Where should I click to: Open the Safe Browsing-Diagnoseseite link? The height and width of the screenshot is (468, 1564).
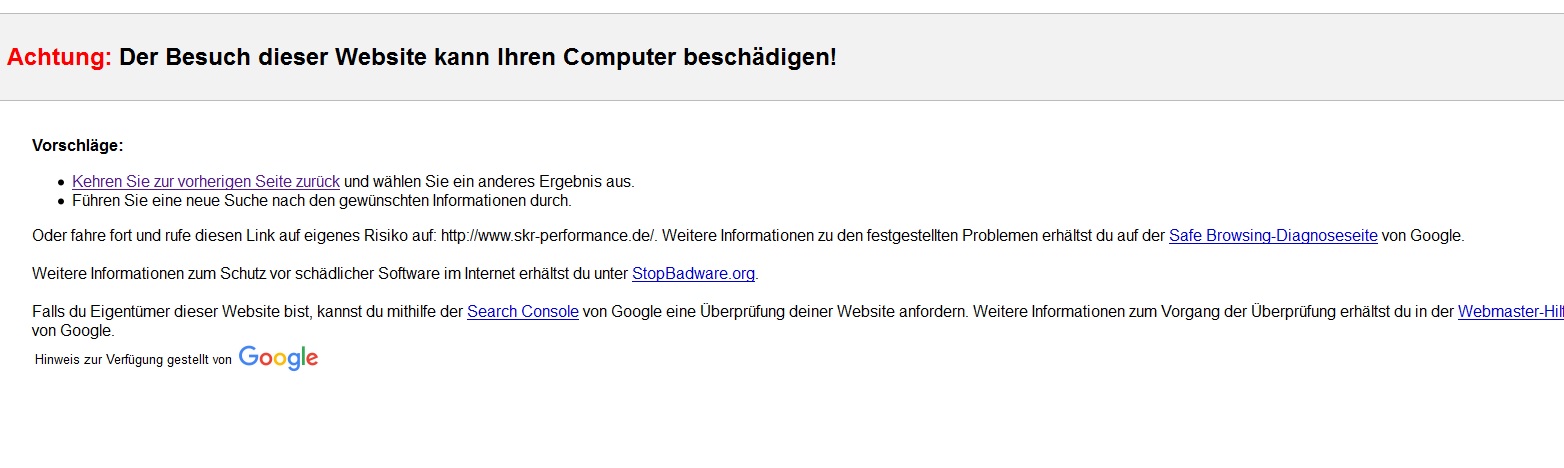[1273, 237]
